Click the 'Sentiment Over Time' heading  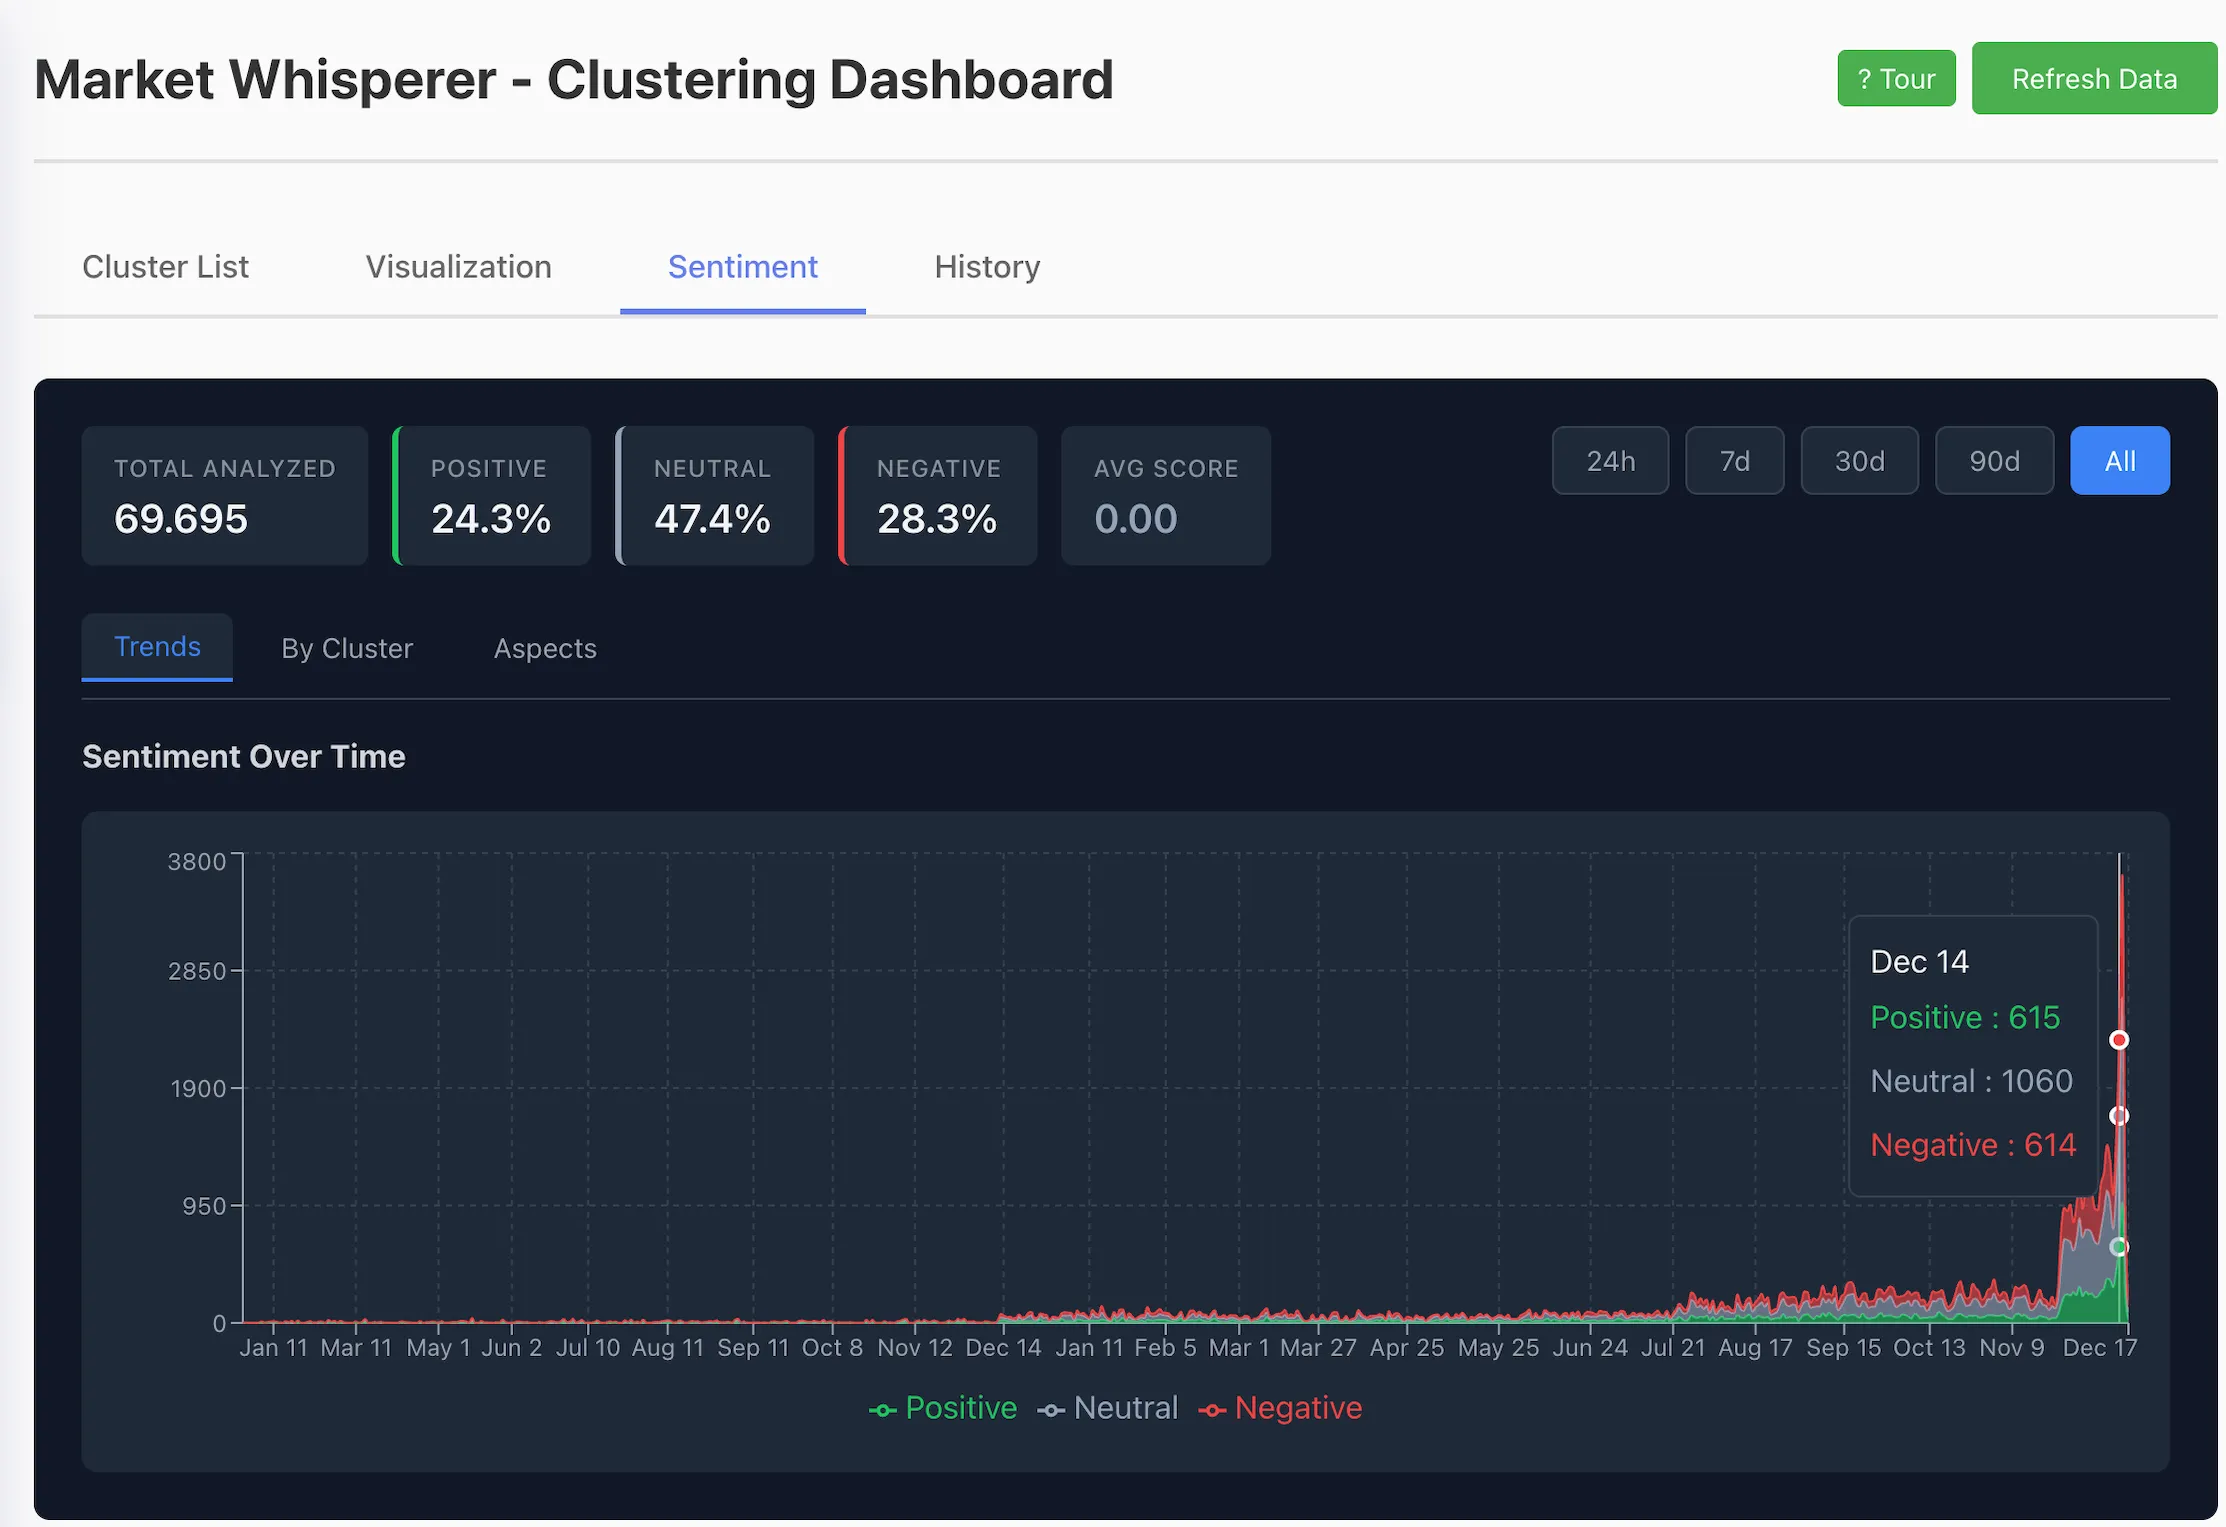(244, 757)
